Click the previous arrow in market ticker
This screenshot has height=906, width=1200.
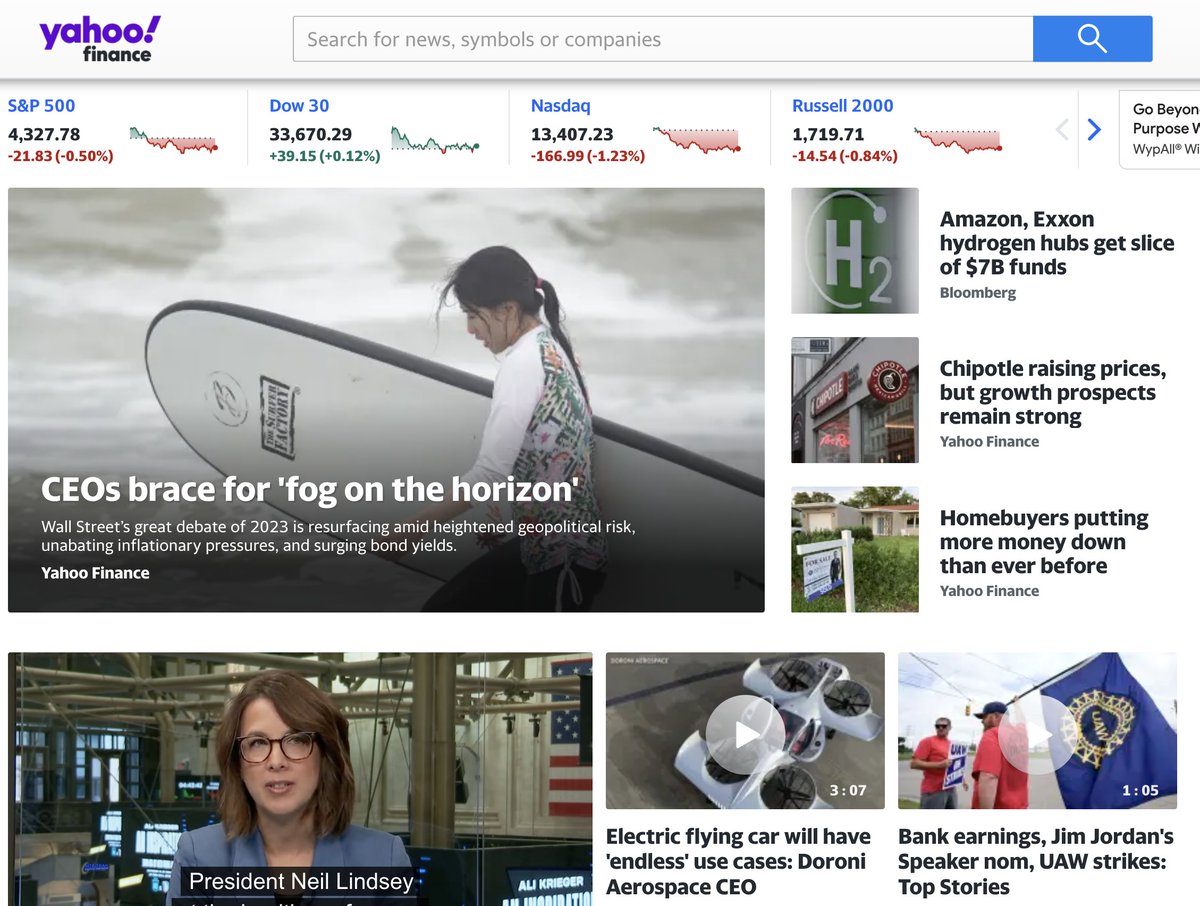tap(1062, 129)
